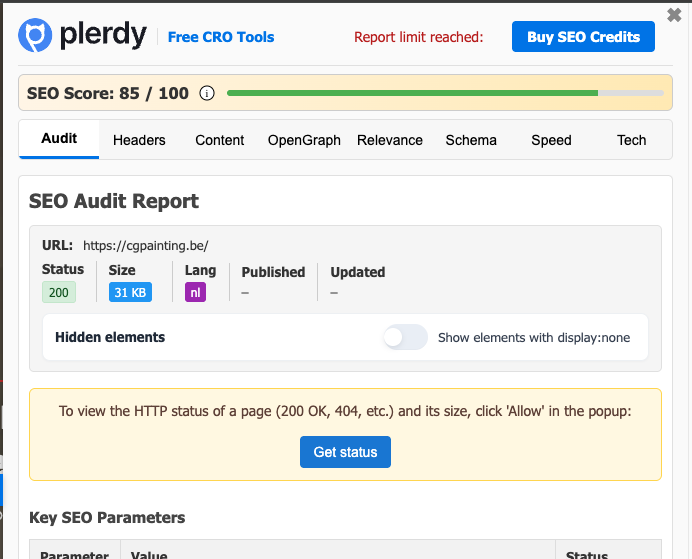Select the OpenGraph tab

tap(304, 140)
